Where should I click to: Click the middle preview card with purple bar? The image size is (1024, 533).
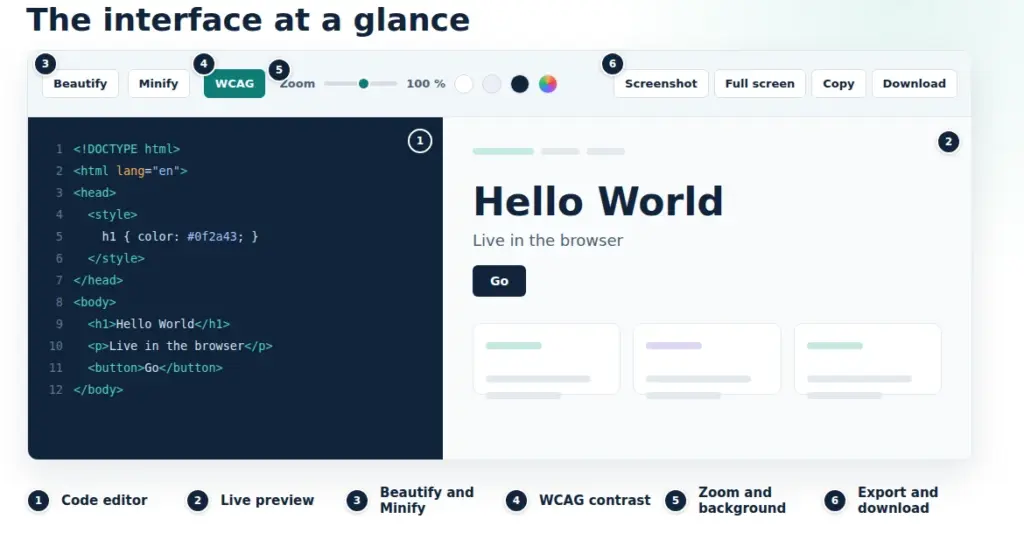click(x=707, y=359)
